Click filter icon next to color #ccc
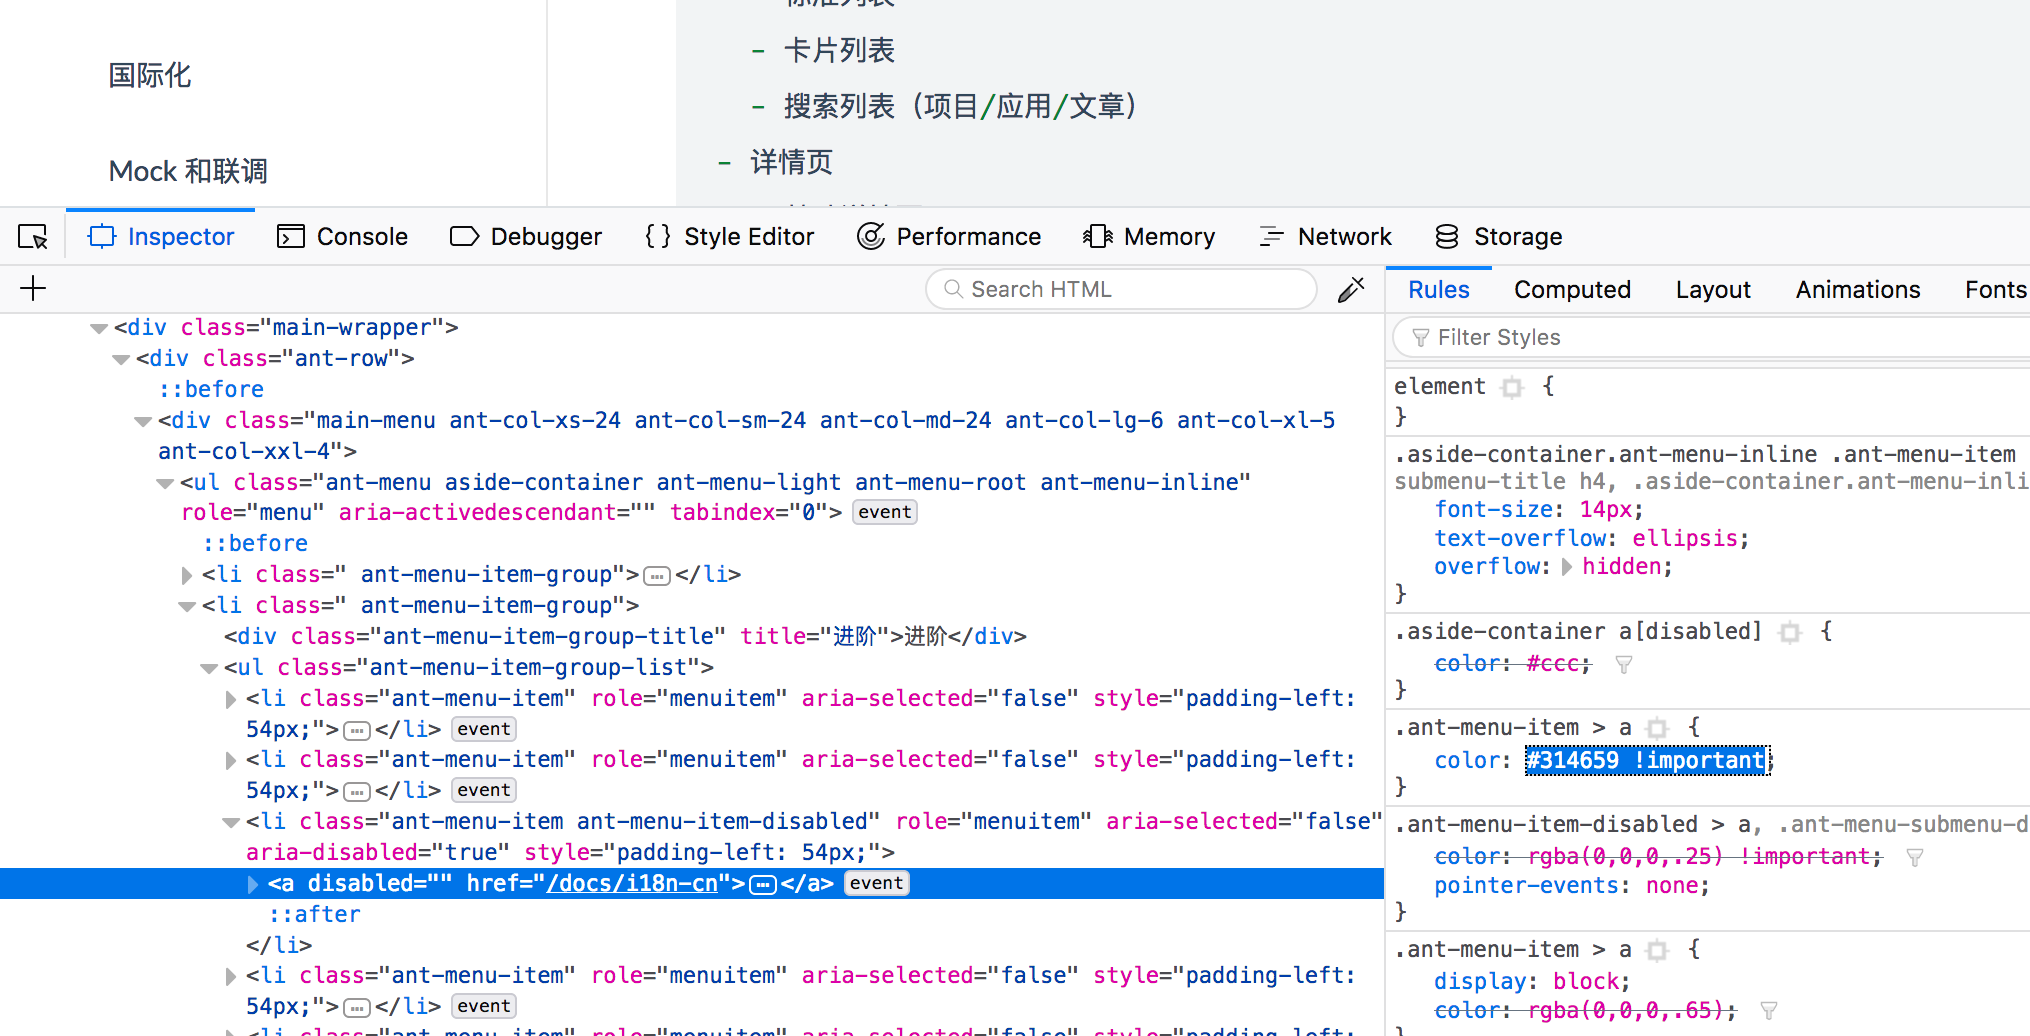This screenshot has width=2030, height=1036. [x=1624, y=665]
